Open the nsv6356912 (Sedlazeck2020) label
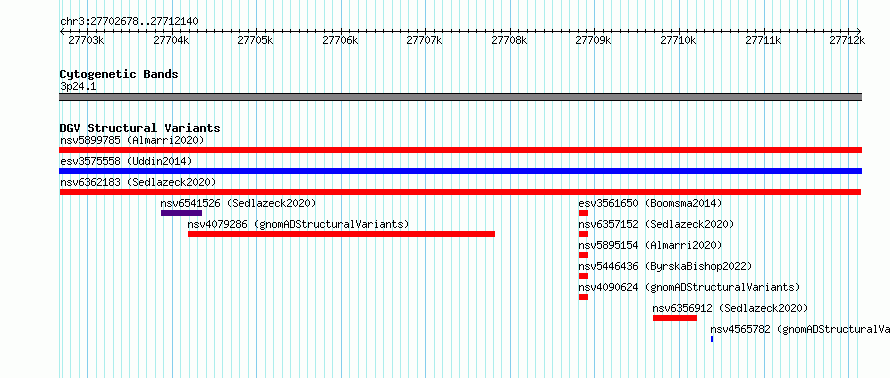Screen dimensions: 890x378 pos(730,308)
